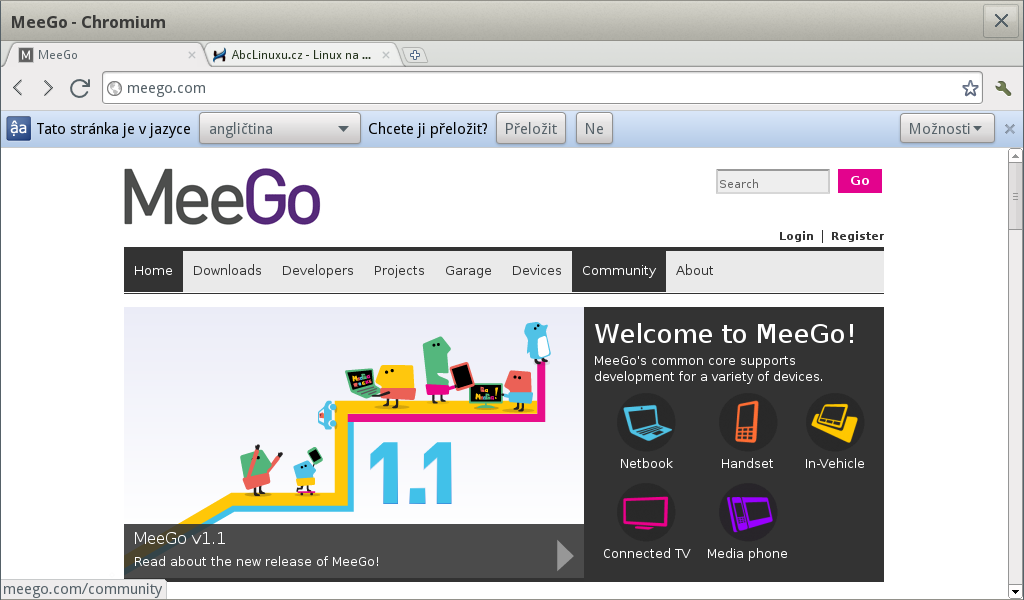Click the globe icon in the address bar
The height and width of the screenshot is (600, 1024).
coord(114,88)
